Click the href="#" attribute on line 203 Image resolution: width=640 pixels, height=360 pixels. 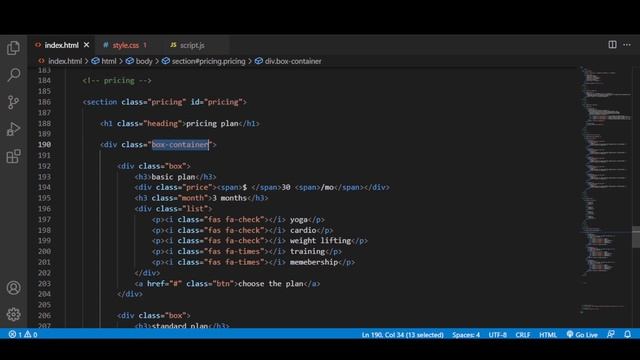pos(164,284)
